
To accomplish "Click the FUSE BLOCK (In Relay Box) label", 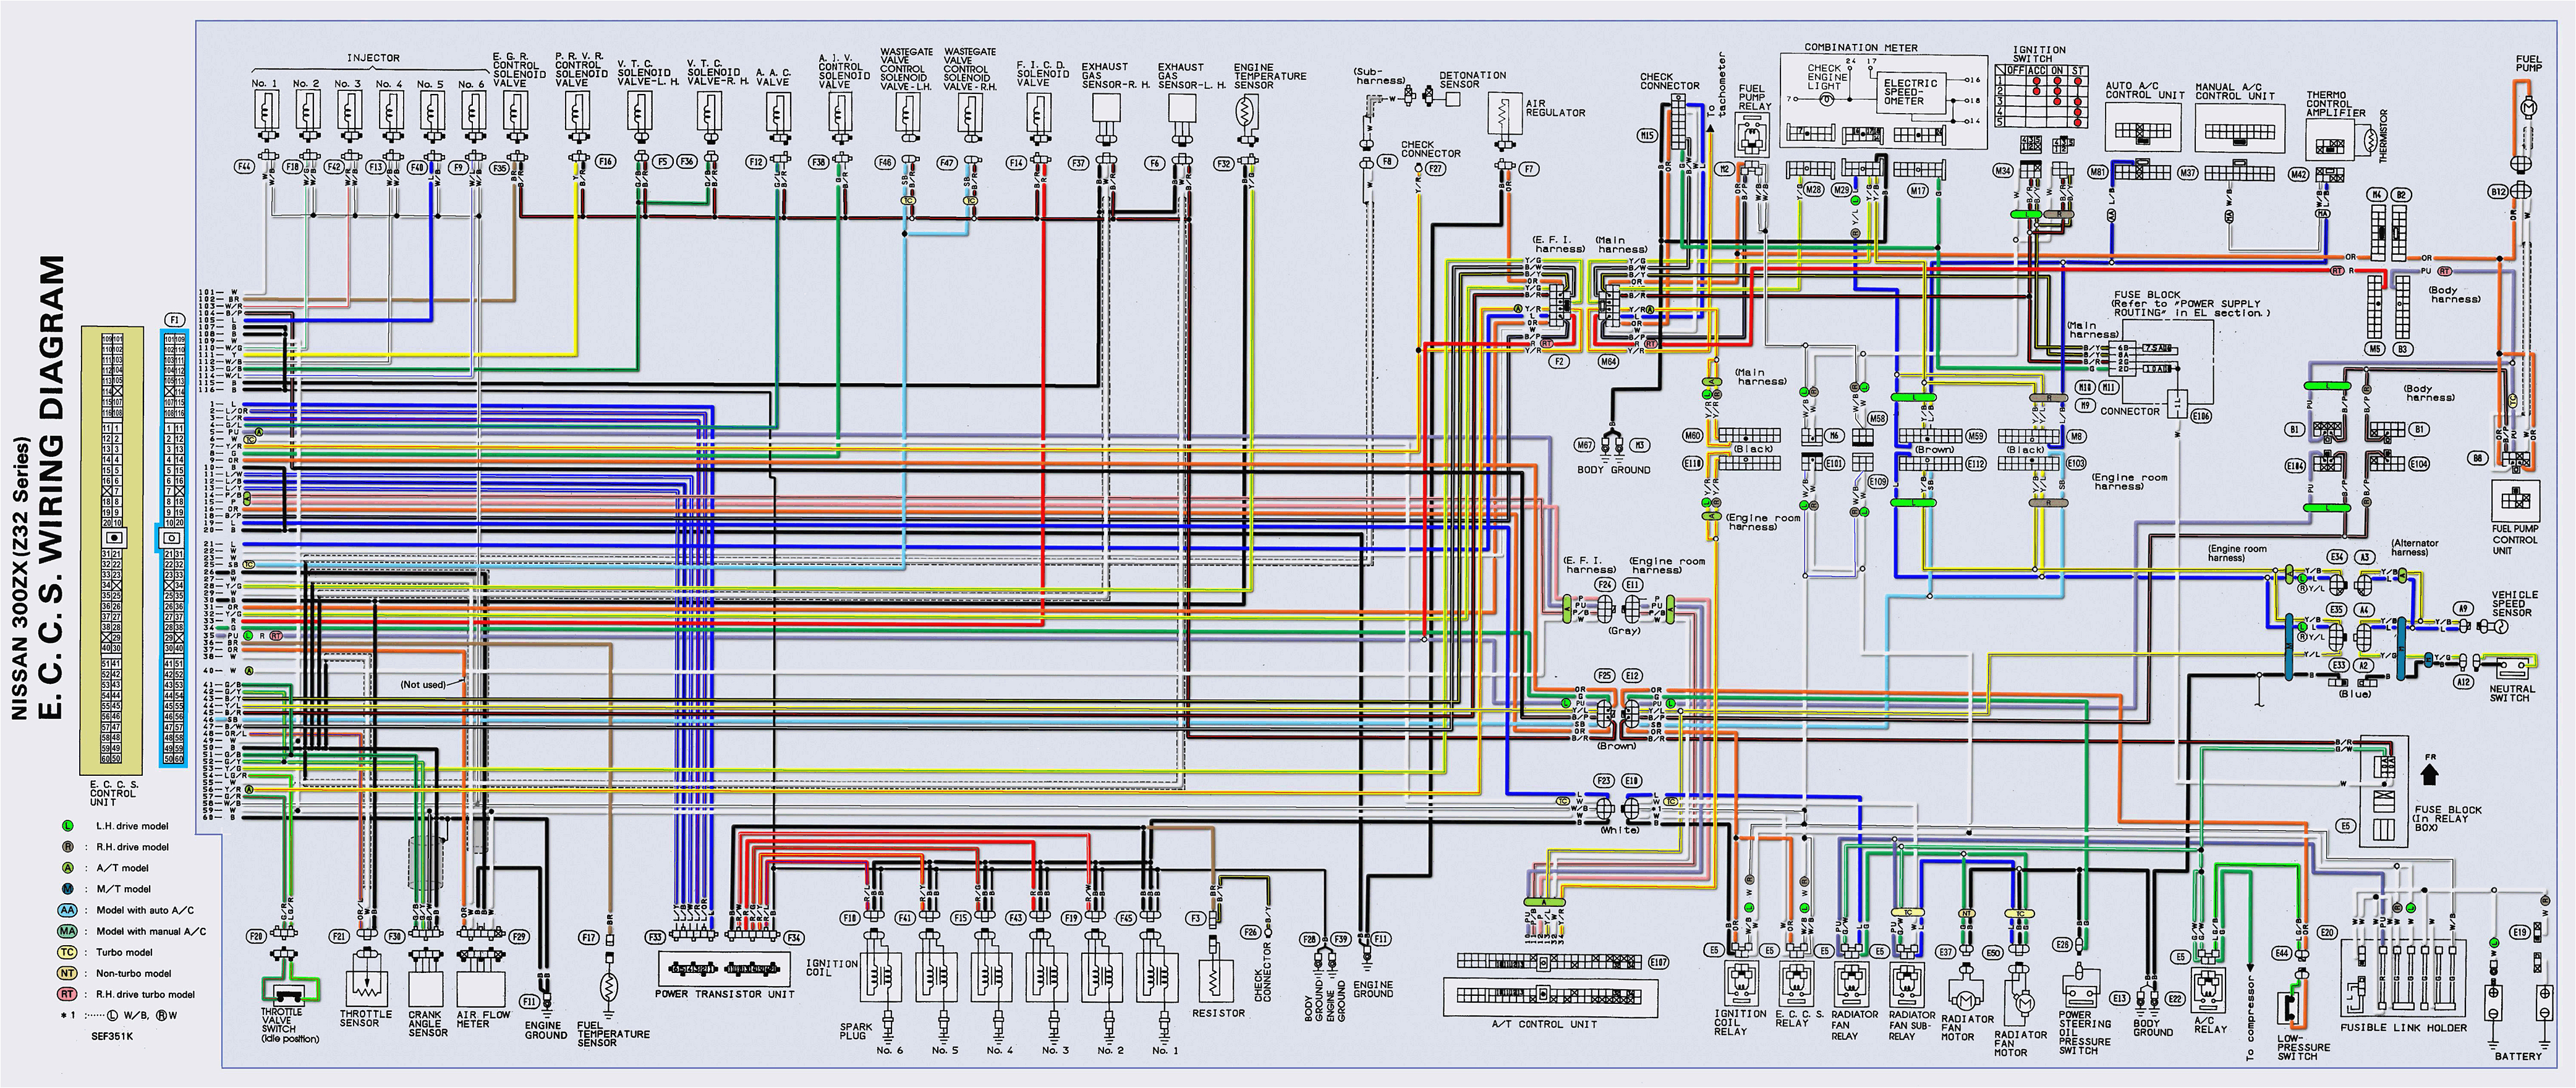I will click(2448, 817).
